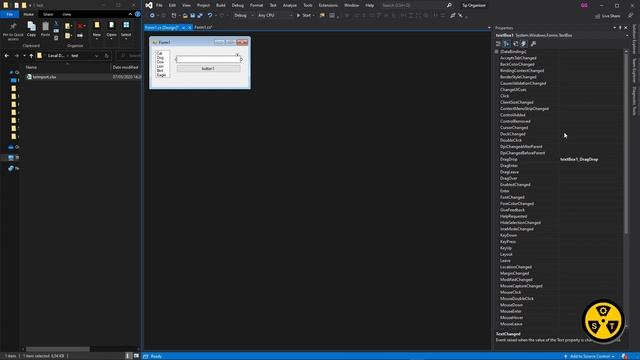Toggle details view in Explorer status bar

[x=129, y=356]
